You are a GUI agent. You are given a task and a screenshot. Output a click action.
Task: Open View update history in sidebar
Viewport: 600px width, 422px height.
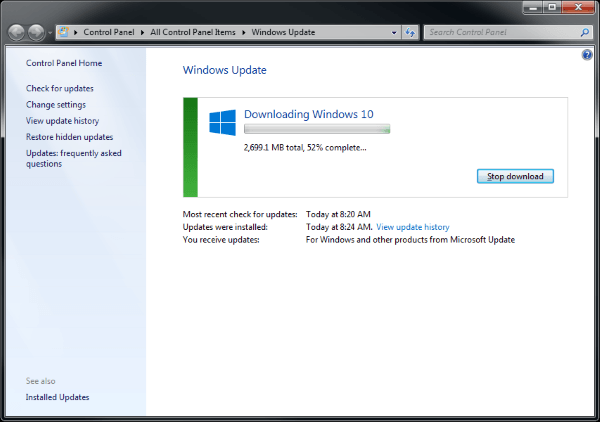click(62, 121)
